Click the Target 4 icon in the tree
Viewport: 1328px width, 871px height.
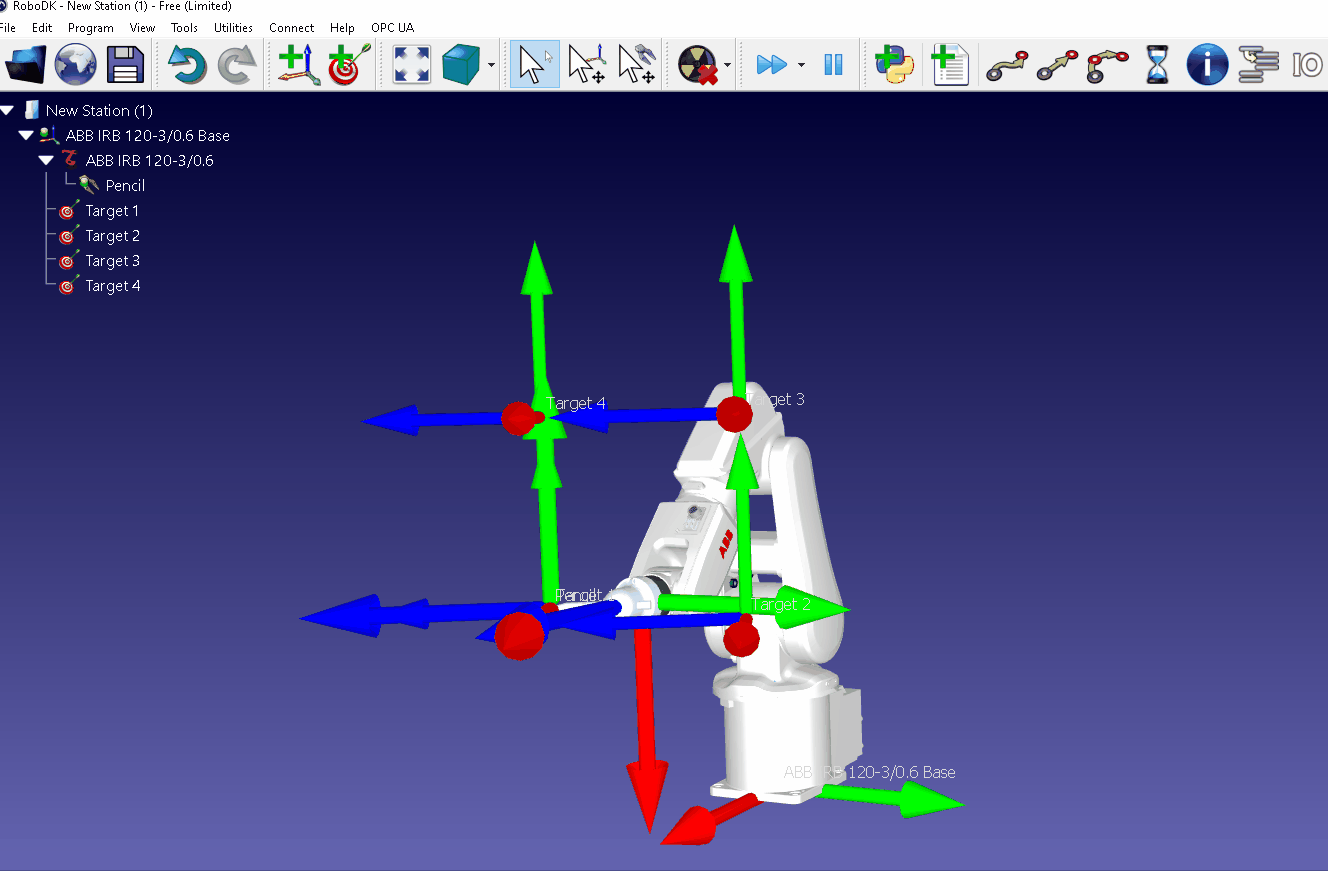coord(68,285)
